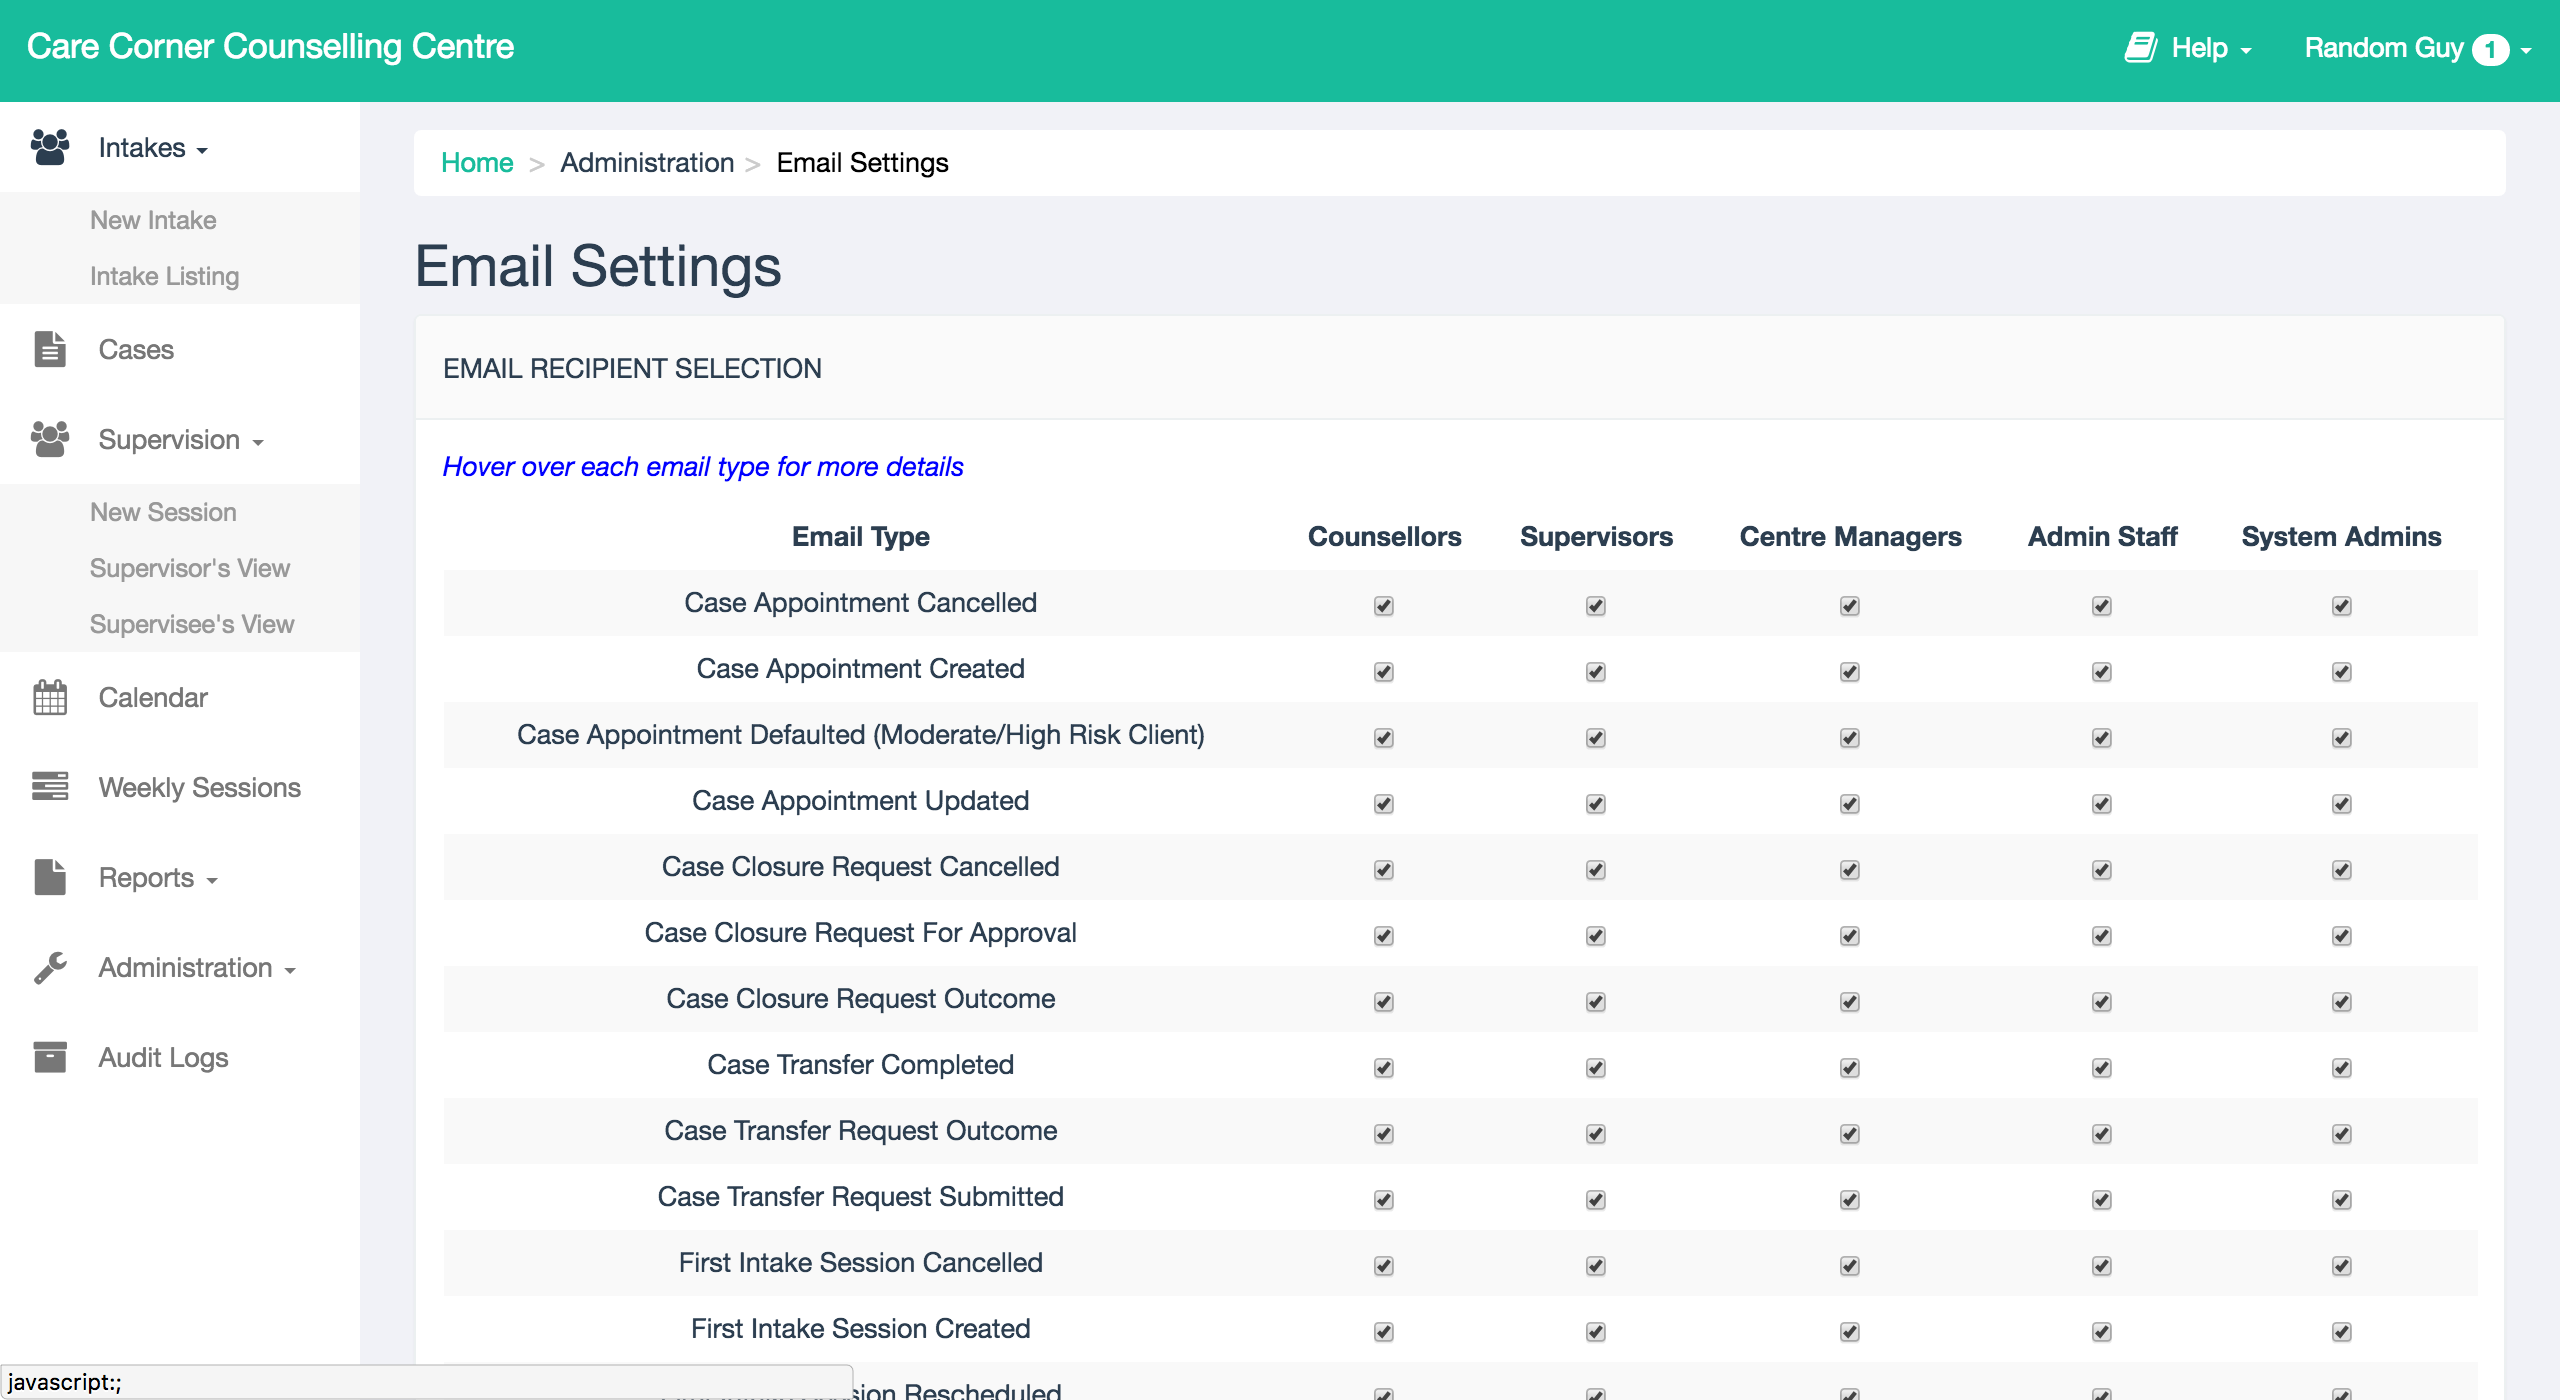Viewport: 2560px width, 1400px height.
Task: Uncheck Counsellors for First Intake Session Cancelled
Action: click(1384, 1266)
